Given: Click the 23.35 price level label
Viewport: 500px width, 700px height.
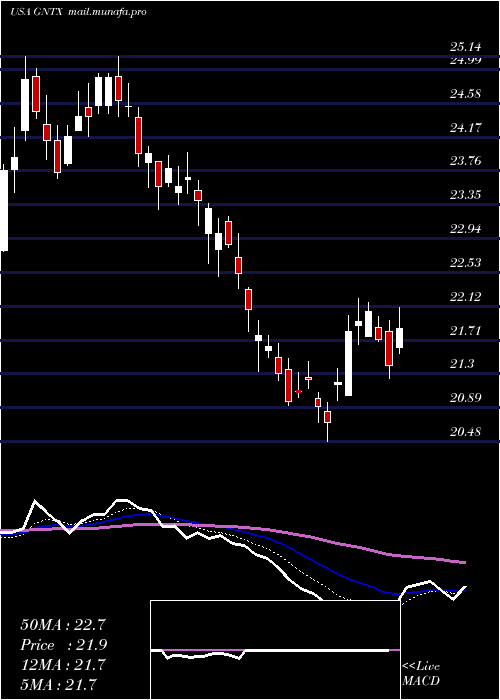Looking at the screenshot, I should pos(466,195).
